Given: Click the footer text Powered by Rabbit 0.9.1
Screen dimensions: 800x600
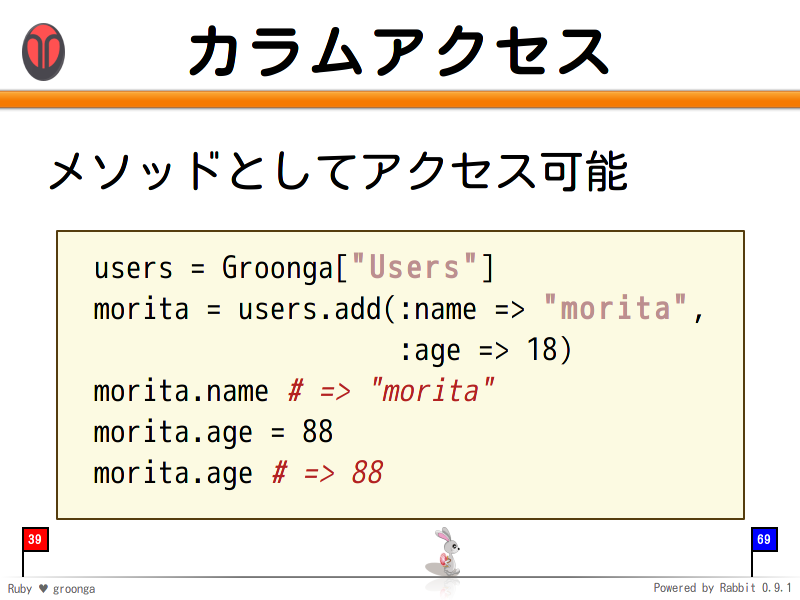Looking at the screenshot, I should [722, 588].
